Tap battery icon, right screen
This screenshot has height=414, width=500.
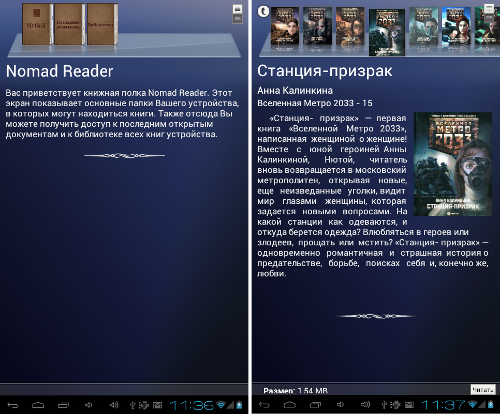click(491, 405)
